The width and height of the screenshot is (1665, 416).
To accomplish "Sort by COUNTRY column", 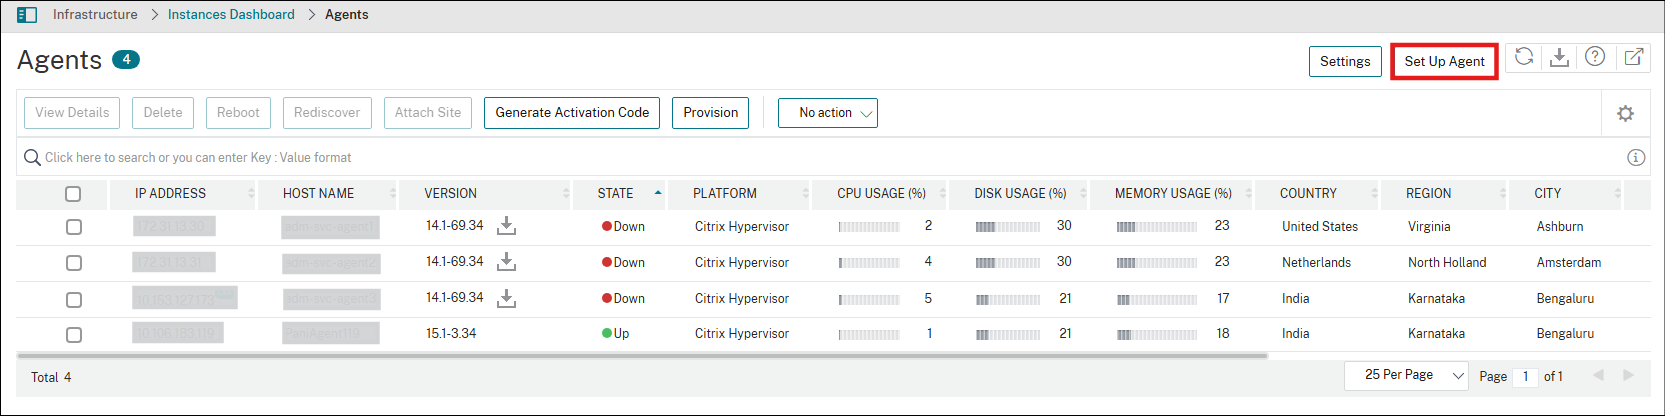I will click(x=1308, y=193).
